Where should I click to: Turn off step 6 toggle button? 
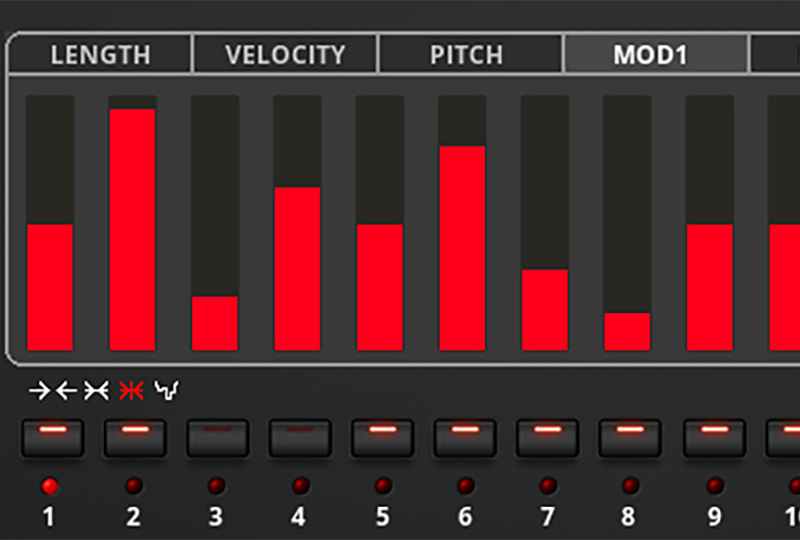click(x=465, y=438)
